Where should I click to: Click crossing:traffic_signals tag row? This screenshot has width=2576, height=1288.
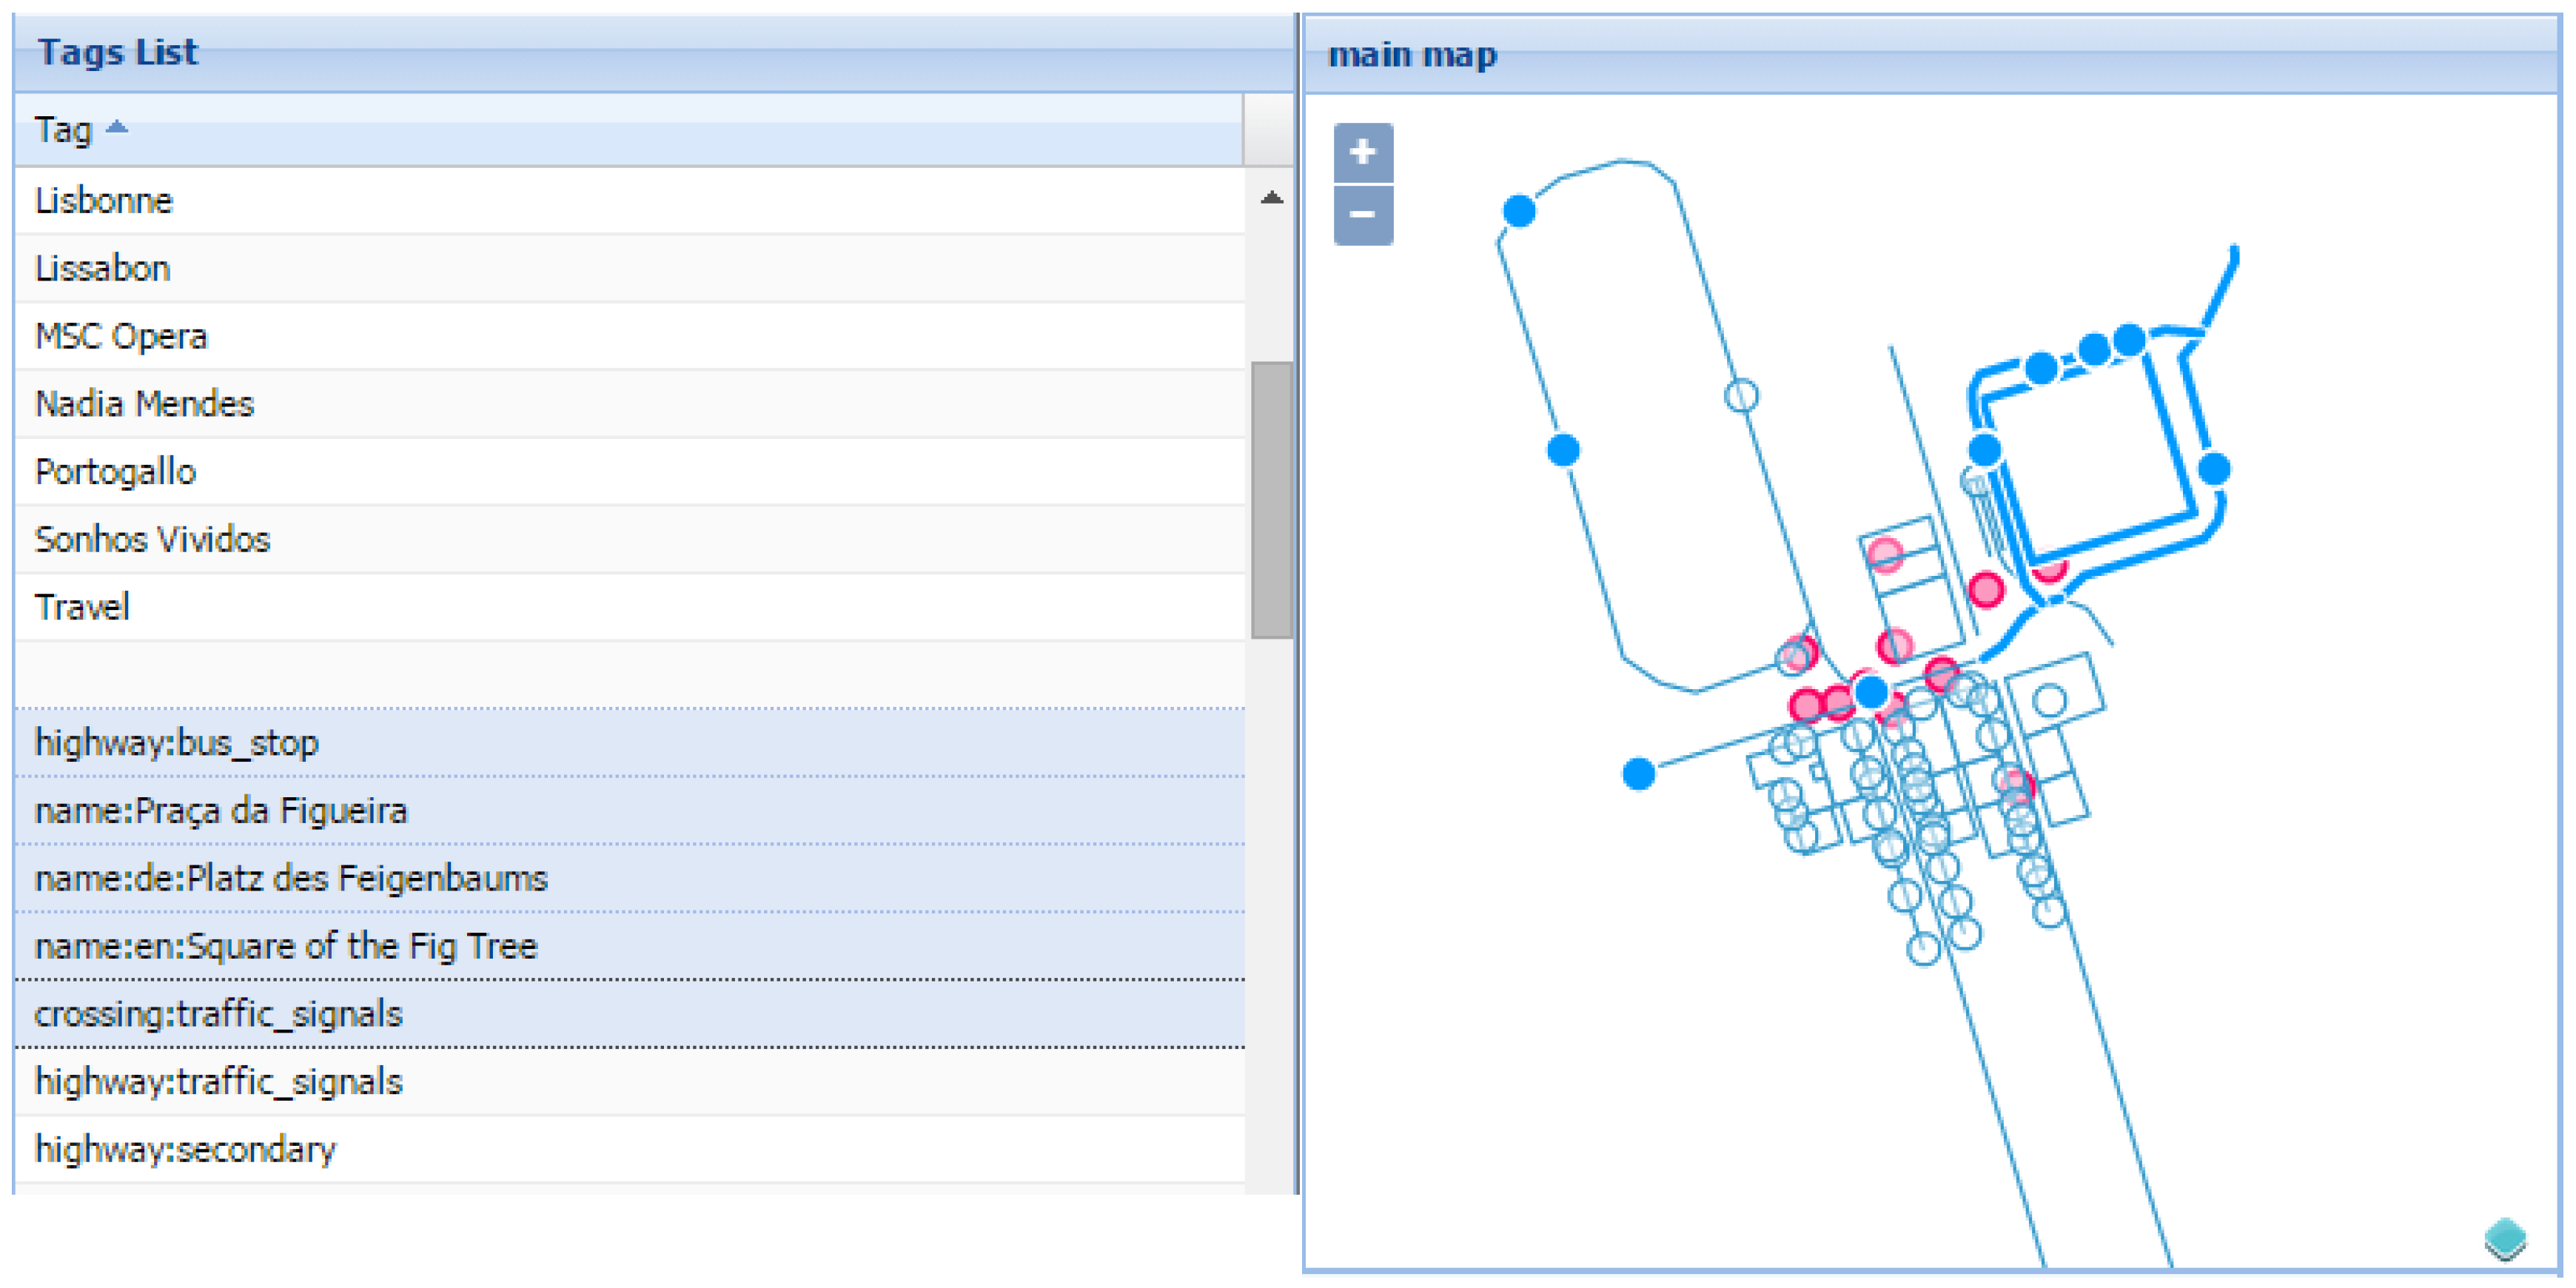218,1014
